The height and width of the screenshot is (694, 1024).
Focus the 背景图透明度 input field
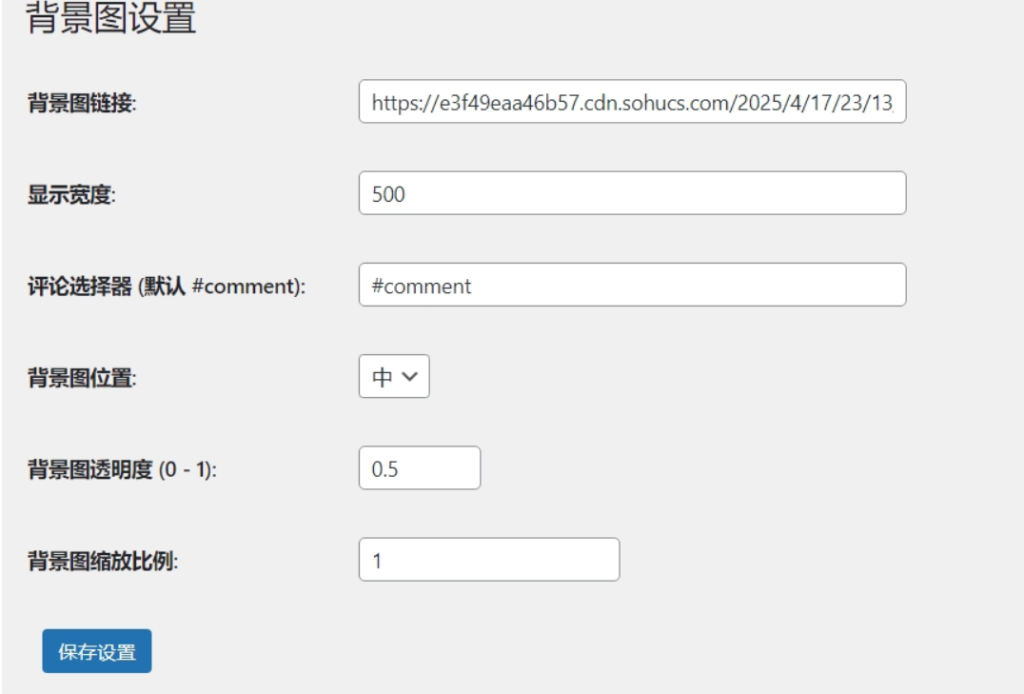click(x=419, y=468)
